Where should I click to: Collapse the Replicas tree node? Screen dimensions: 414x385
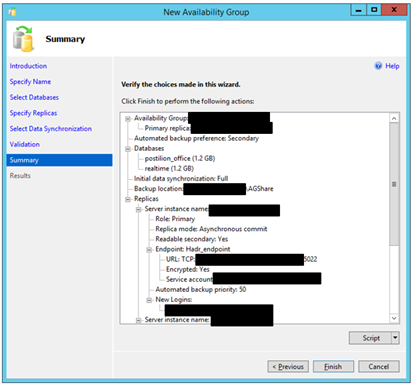coord(128,199)
